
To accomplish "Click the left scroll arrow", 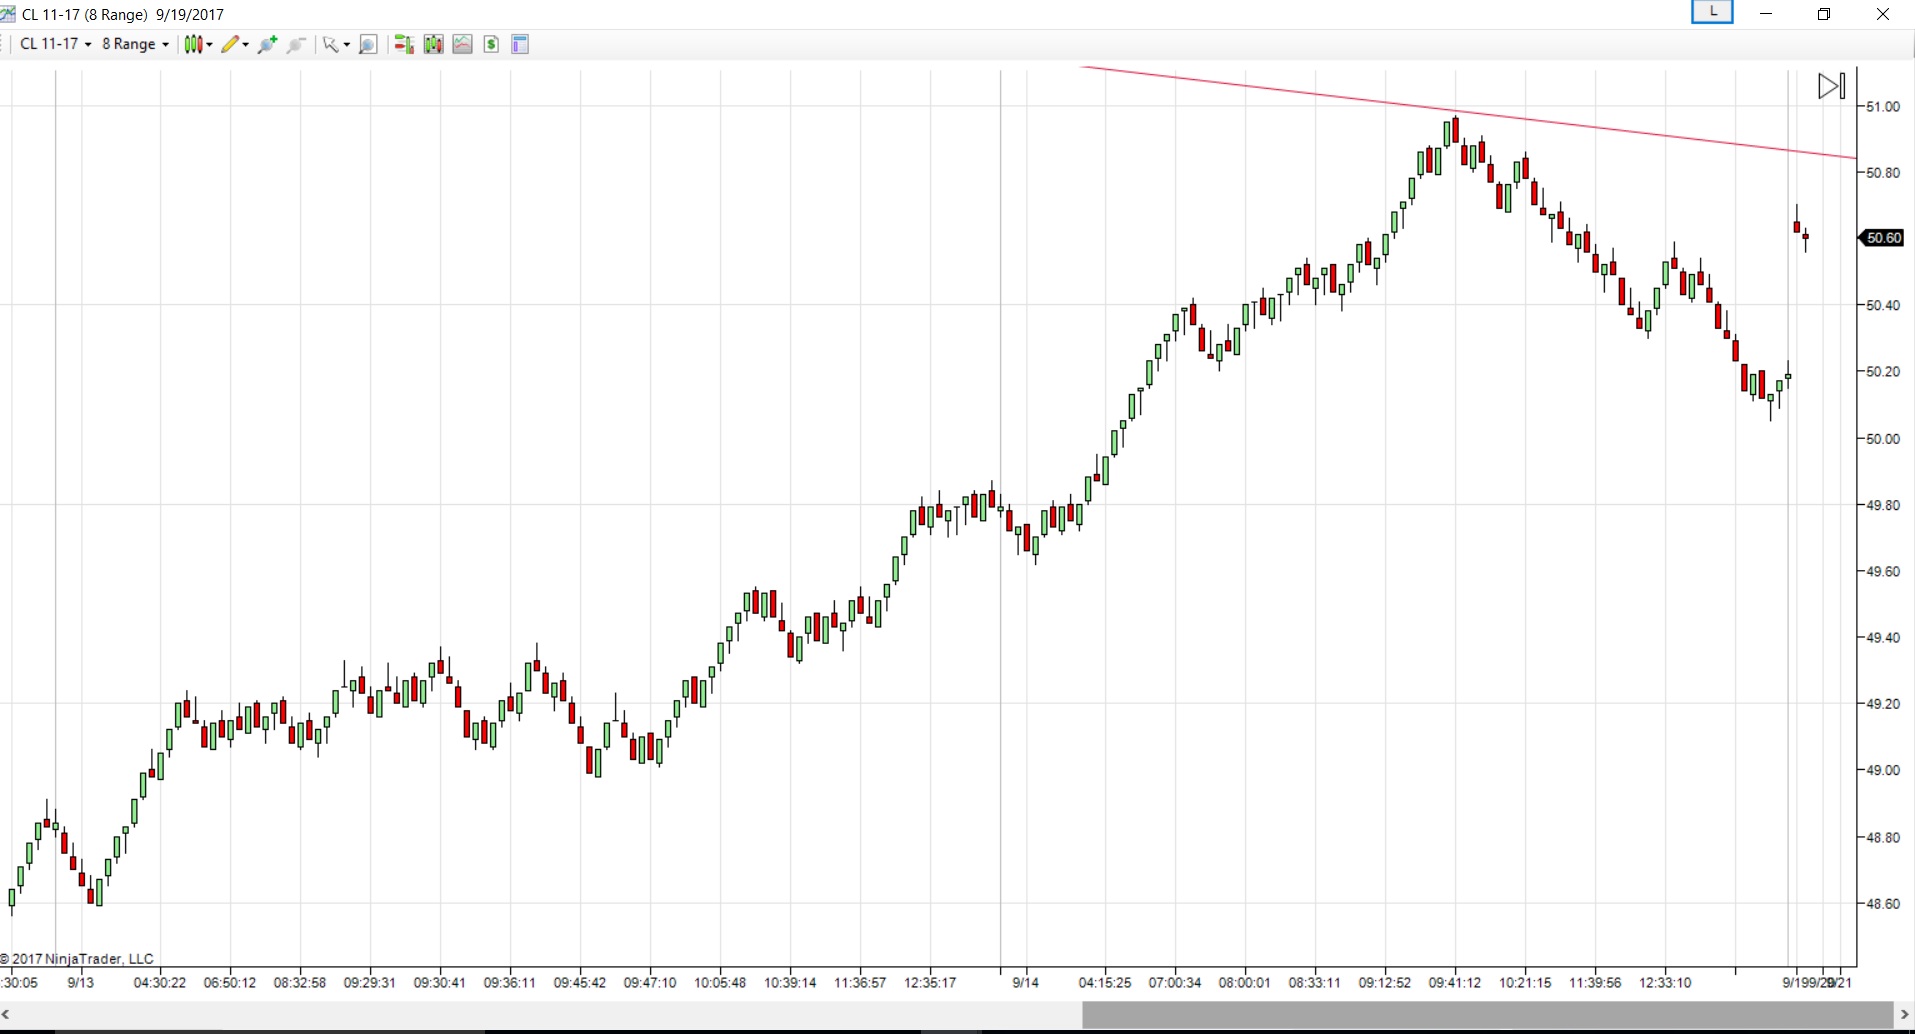I will click(6, 1014).
